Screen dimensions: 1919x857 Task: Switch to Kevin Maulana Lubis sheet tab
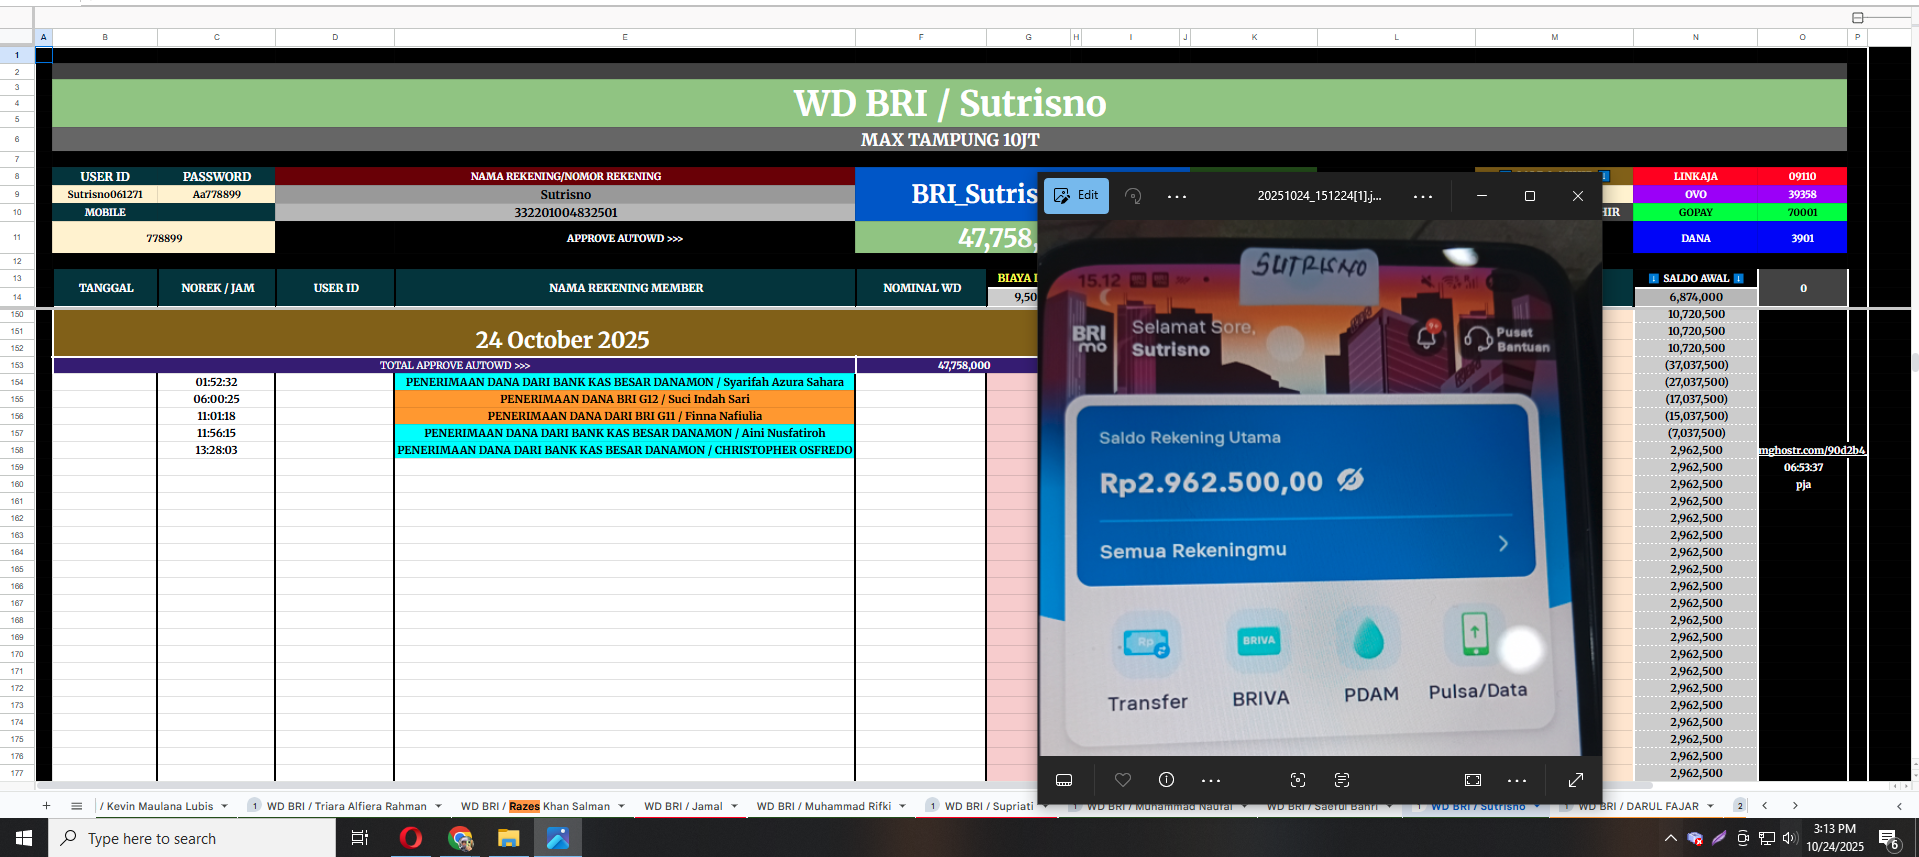(x=156, y=806)
